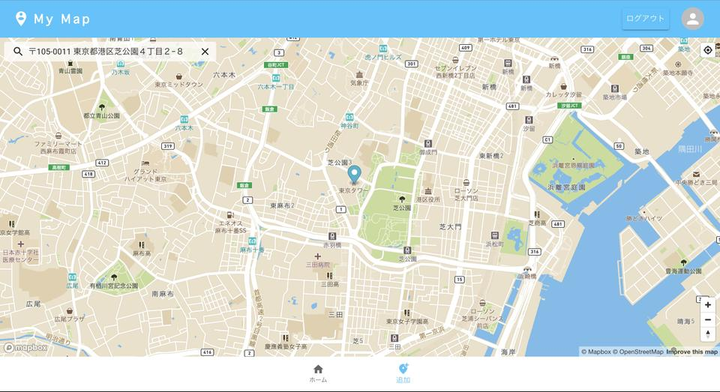Click the 芝公園 park tree icon

(x=402, y=199)
